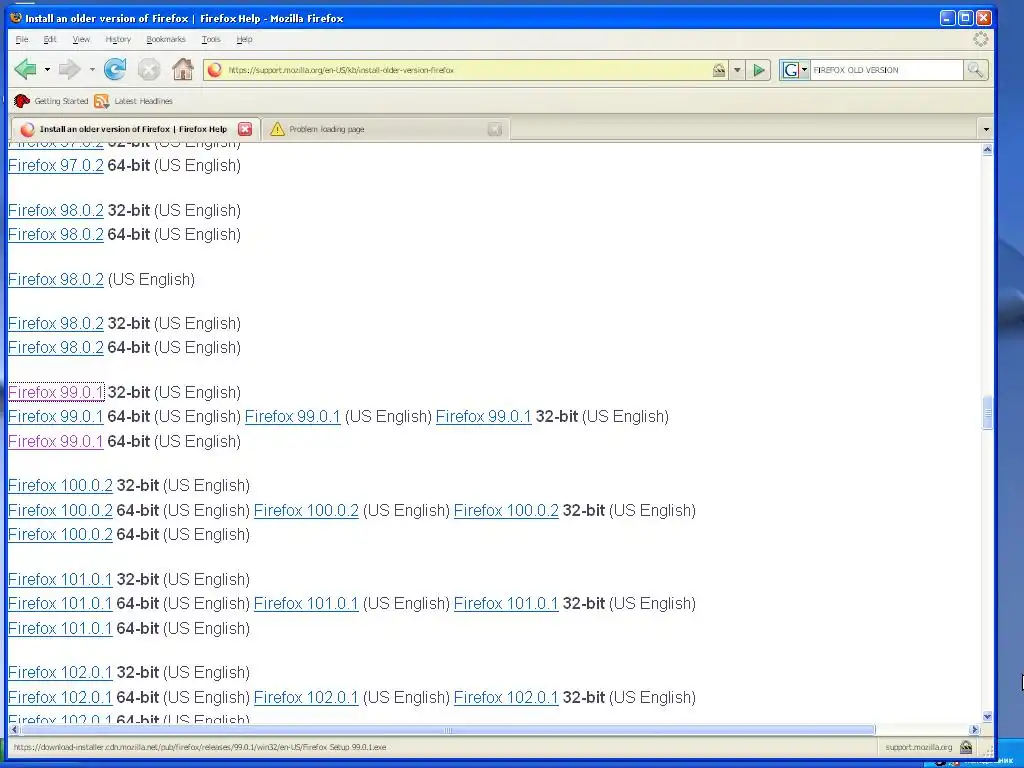
Task: Expand the address bar history dropdown
Action: click(737, 70)
